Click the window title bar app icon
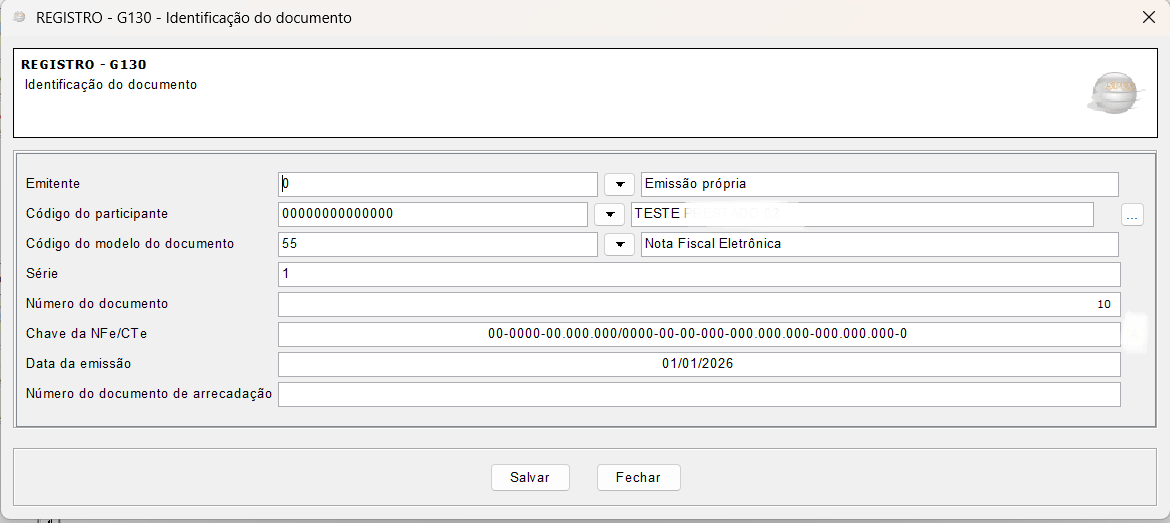This screenshot has width=1170, height=523. tap(19, 17)
